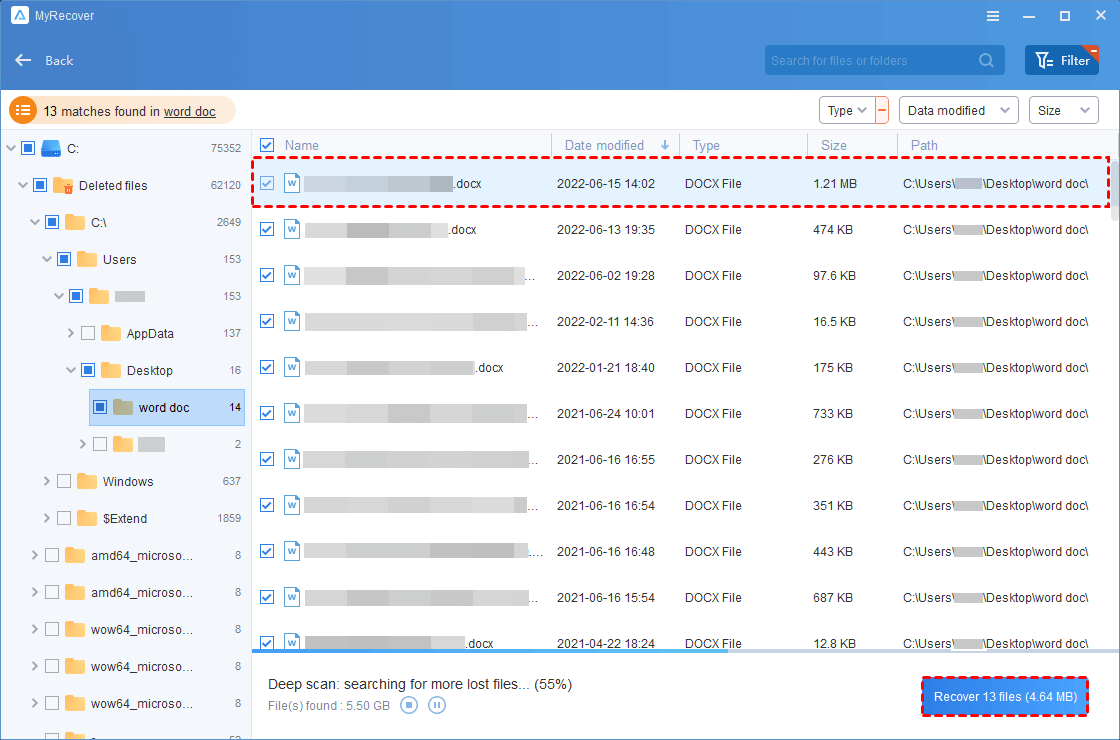Screen dimensions: 1120x740
Task: Pause the deep scan
Action: tap(437, 705)
